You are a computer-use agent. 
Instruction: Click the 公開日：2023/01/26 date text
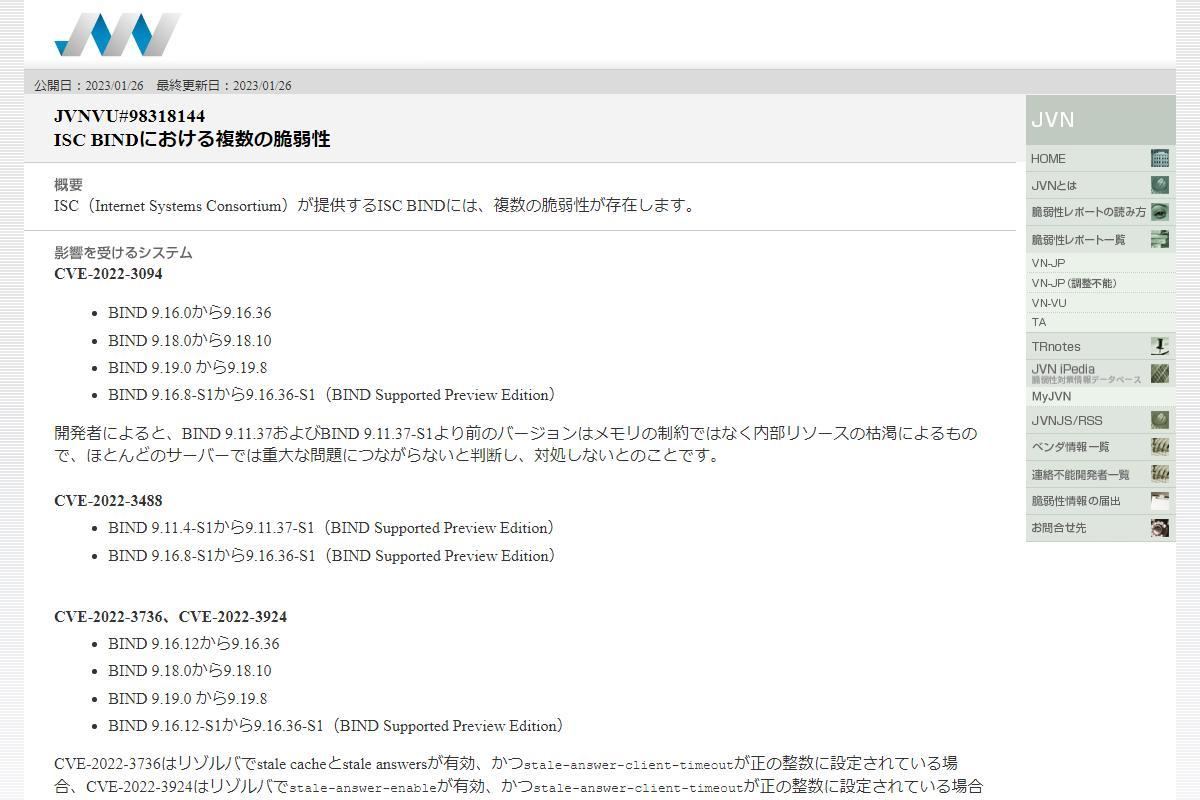pyautogui.click(x=89, y=86)
